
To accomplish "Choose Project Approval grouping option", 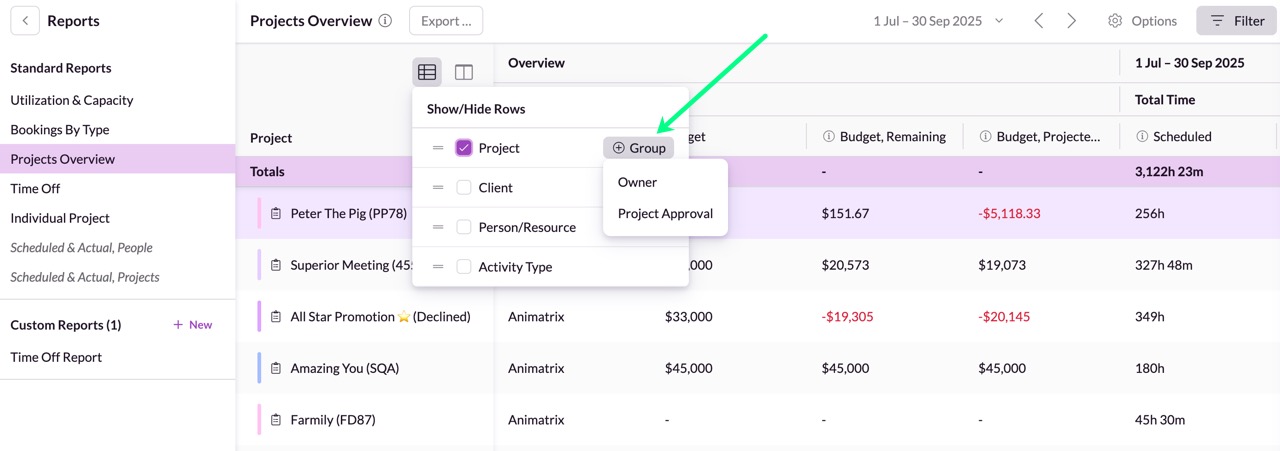I will coord(665,214).
